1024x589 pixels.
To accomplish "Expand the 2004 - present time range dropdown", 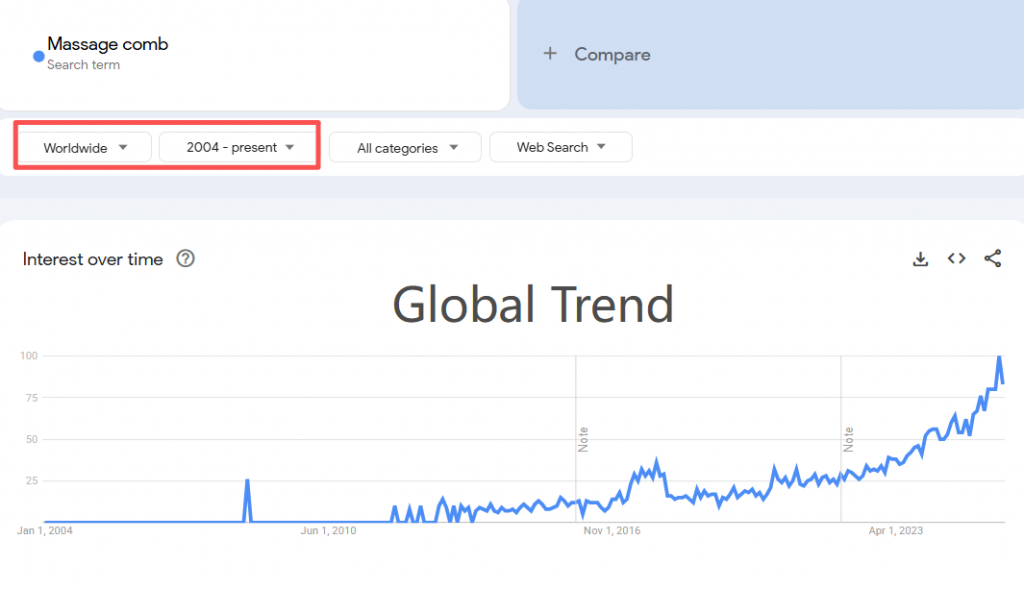I will [x=240, y=148].
